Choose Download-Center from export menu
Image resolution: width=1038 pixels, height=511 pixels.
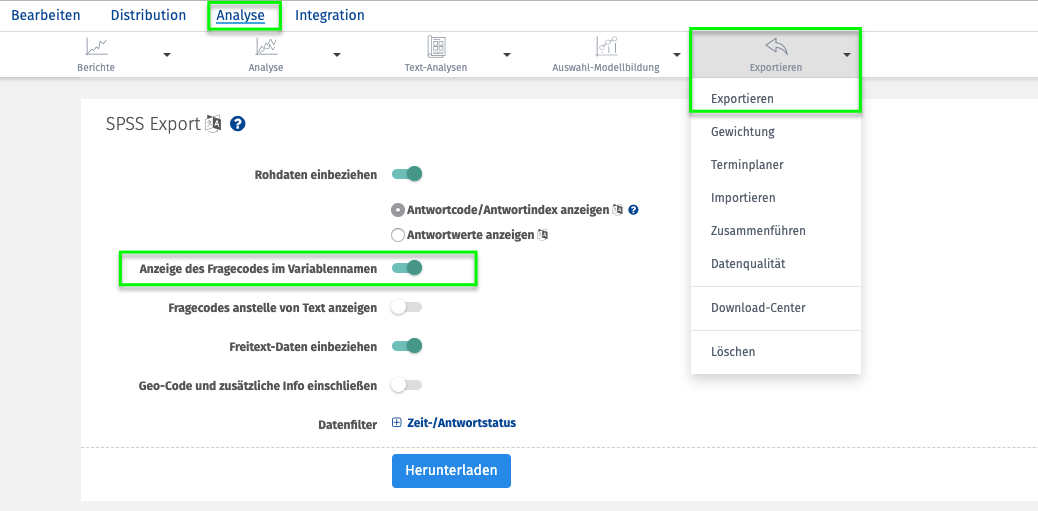758,308
